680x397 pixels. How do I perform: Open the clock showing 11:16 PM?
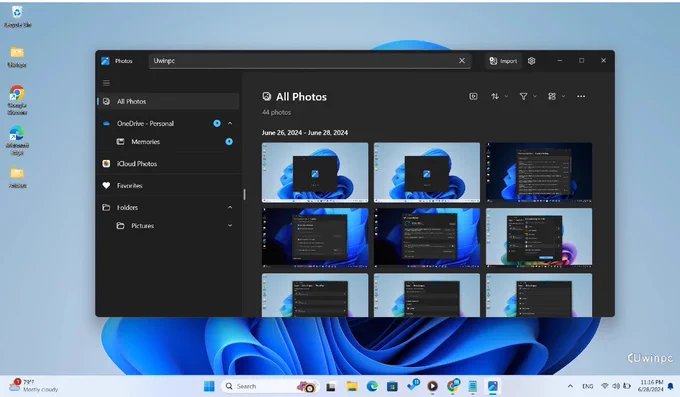tap(651, 386)
